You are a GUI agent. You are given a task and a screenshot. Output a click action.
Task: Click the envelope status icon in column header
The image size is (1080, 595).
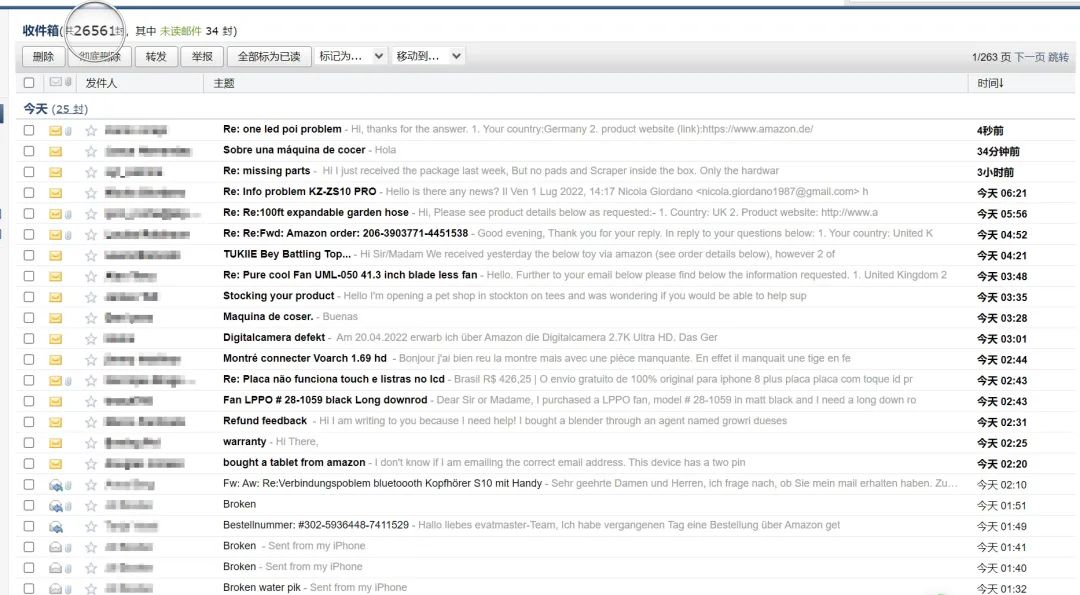[56, 82]
